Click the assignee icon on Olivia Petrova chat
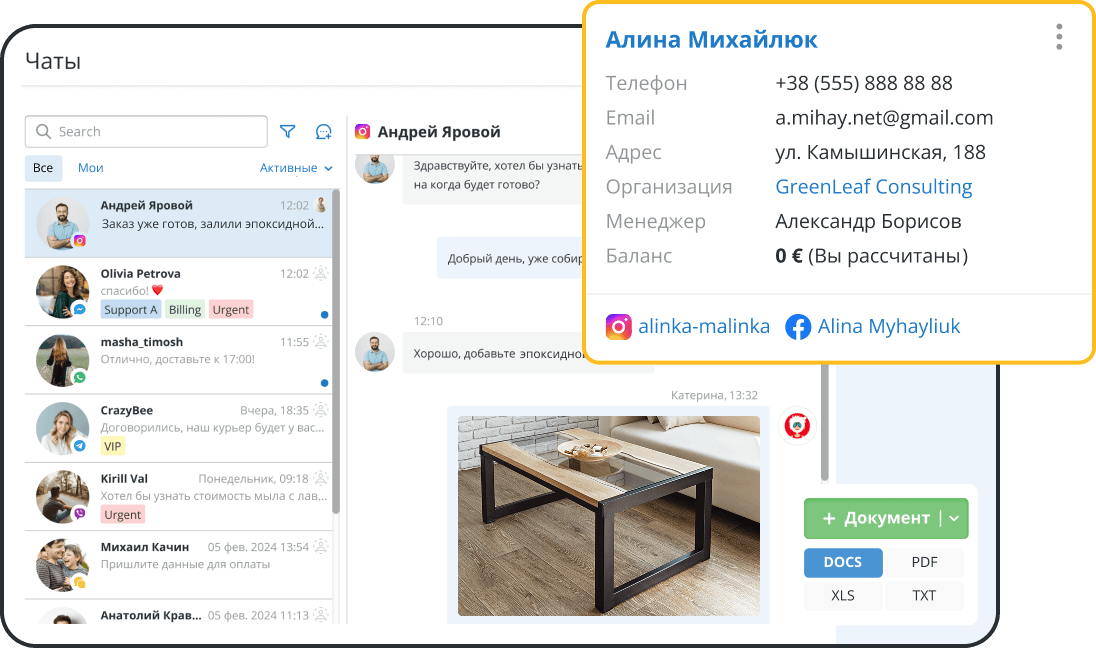The image size is (1096, 648). pos(321,273)
